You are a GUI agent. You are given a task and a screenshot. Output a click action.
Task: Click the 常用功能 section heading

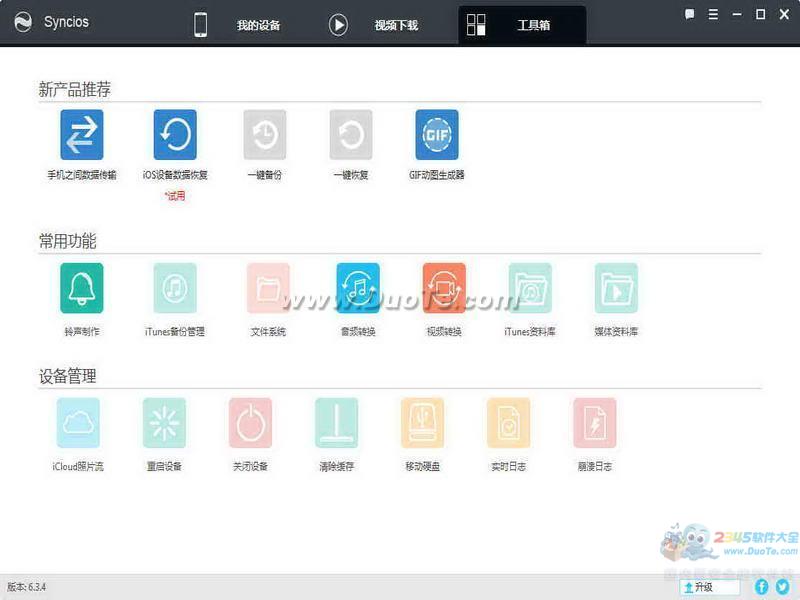click(67, 241)
